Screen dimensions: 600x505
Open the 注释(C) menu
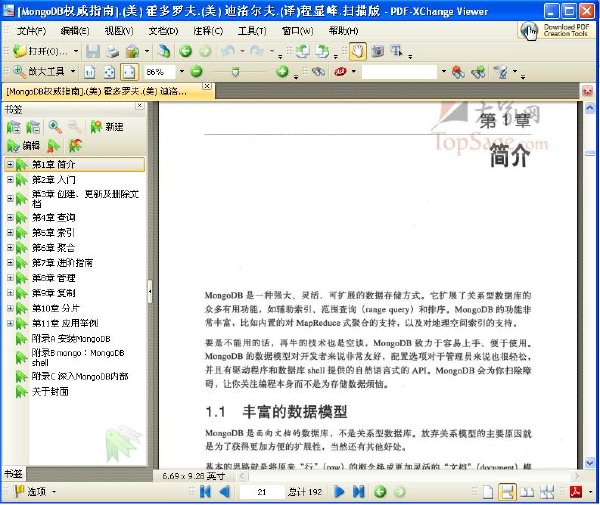click(208, 31)
